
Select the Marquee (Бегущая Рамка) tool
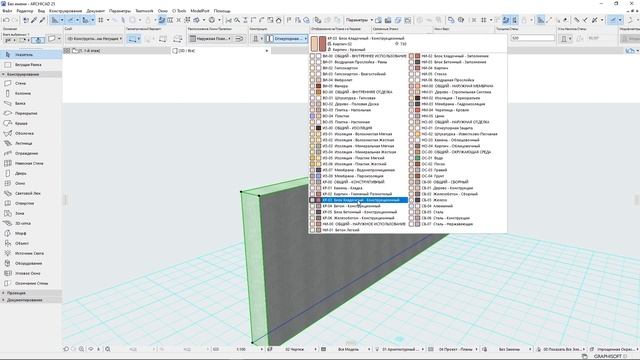point(31,65)
